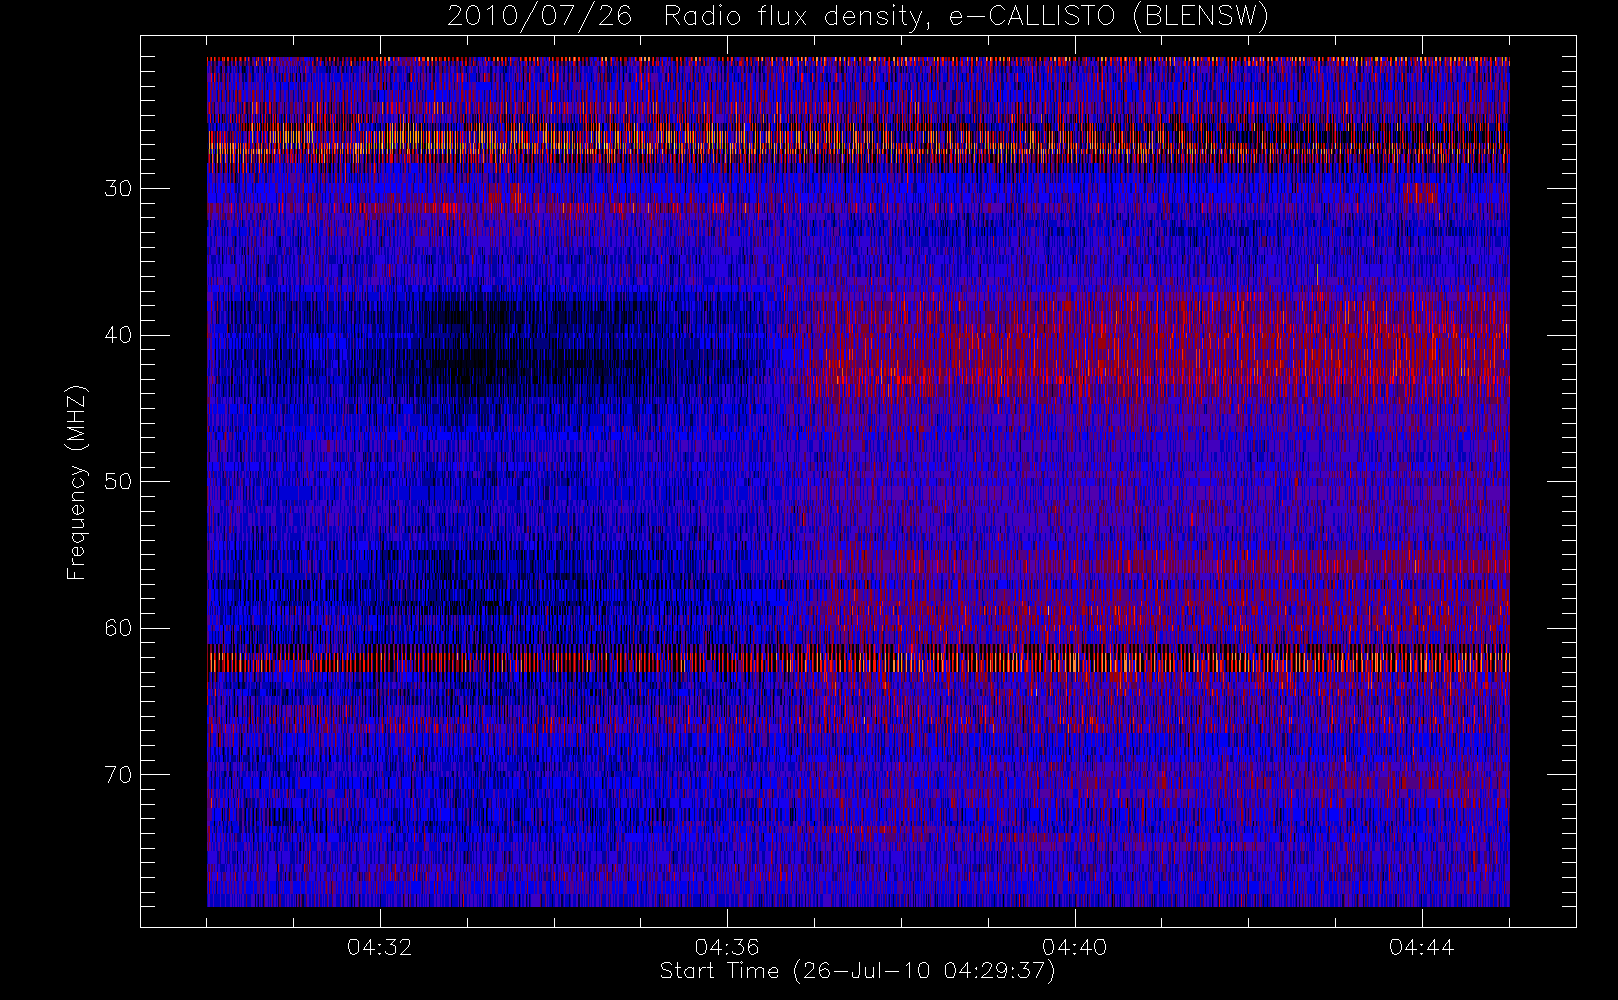Click the 50 frequency tick label

coord(118,482)
